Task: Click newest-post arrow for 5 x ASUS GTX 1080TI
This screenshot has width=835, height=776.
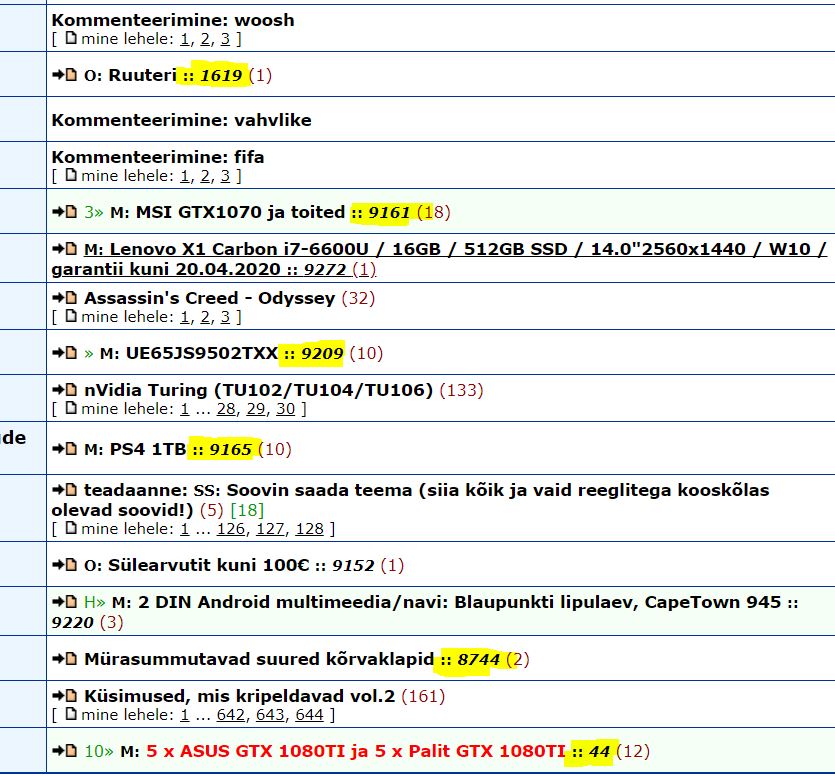Action: [x=65, y=751]
